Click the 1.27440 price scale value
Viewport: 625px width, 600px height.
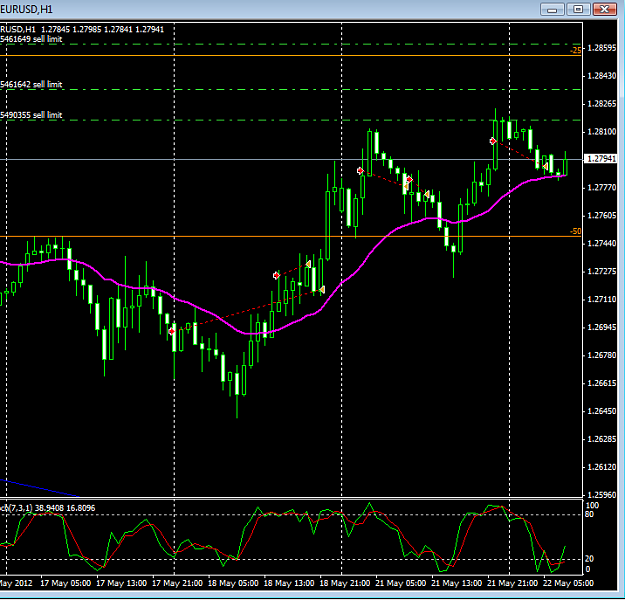coord(602,243)
